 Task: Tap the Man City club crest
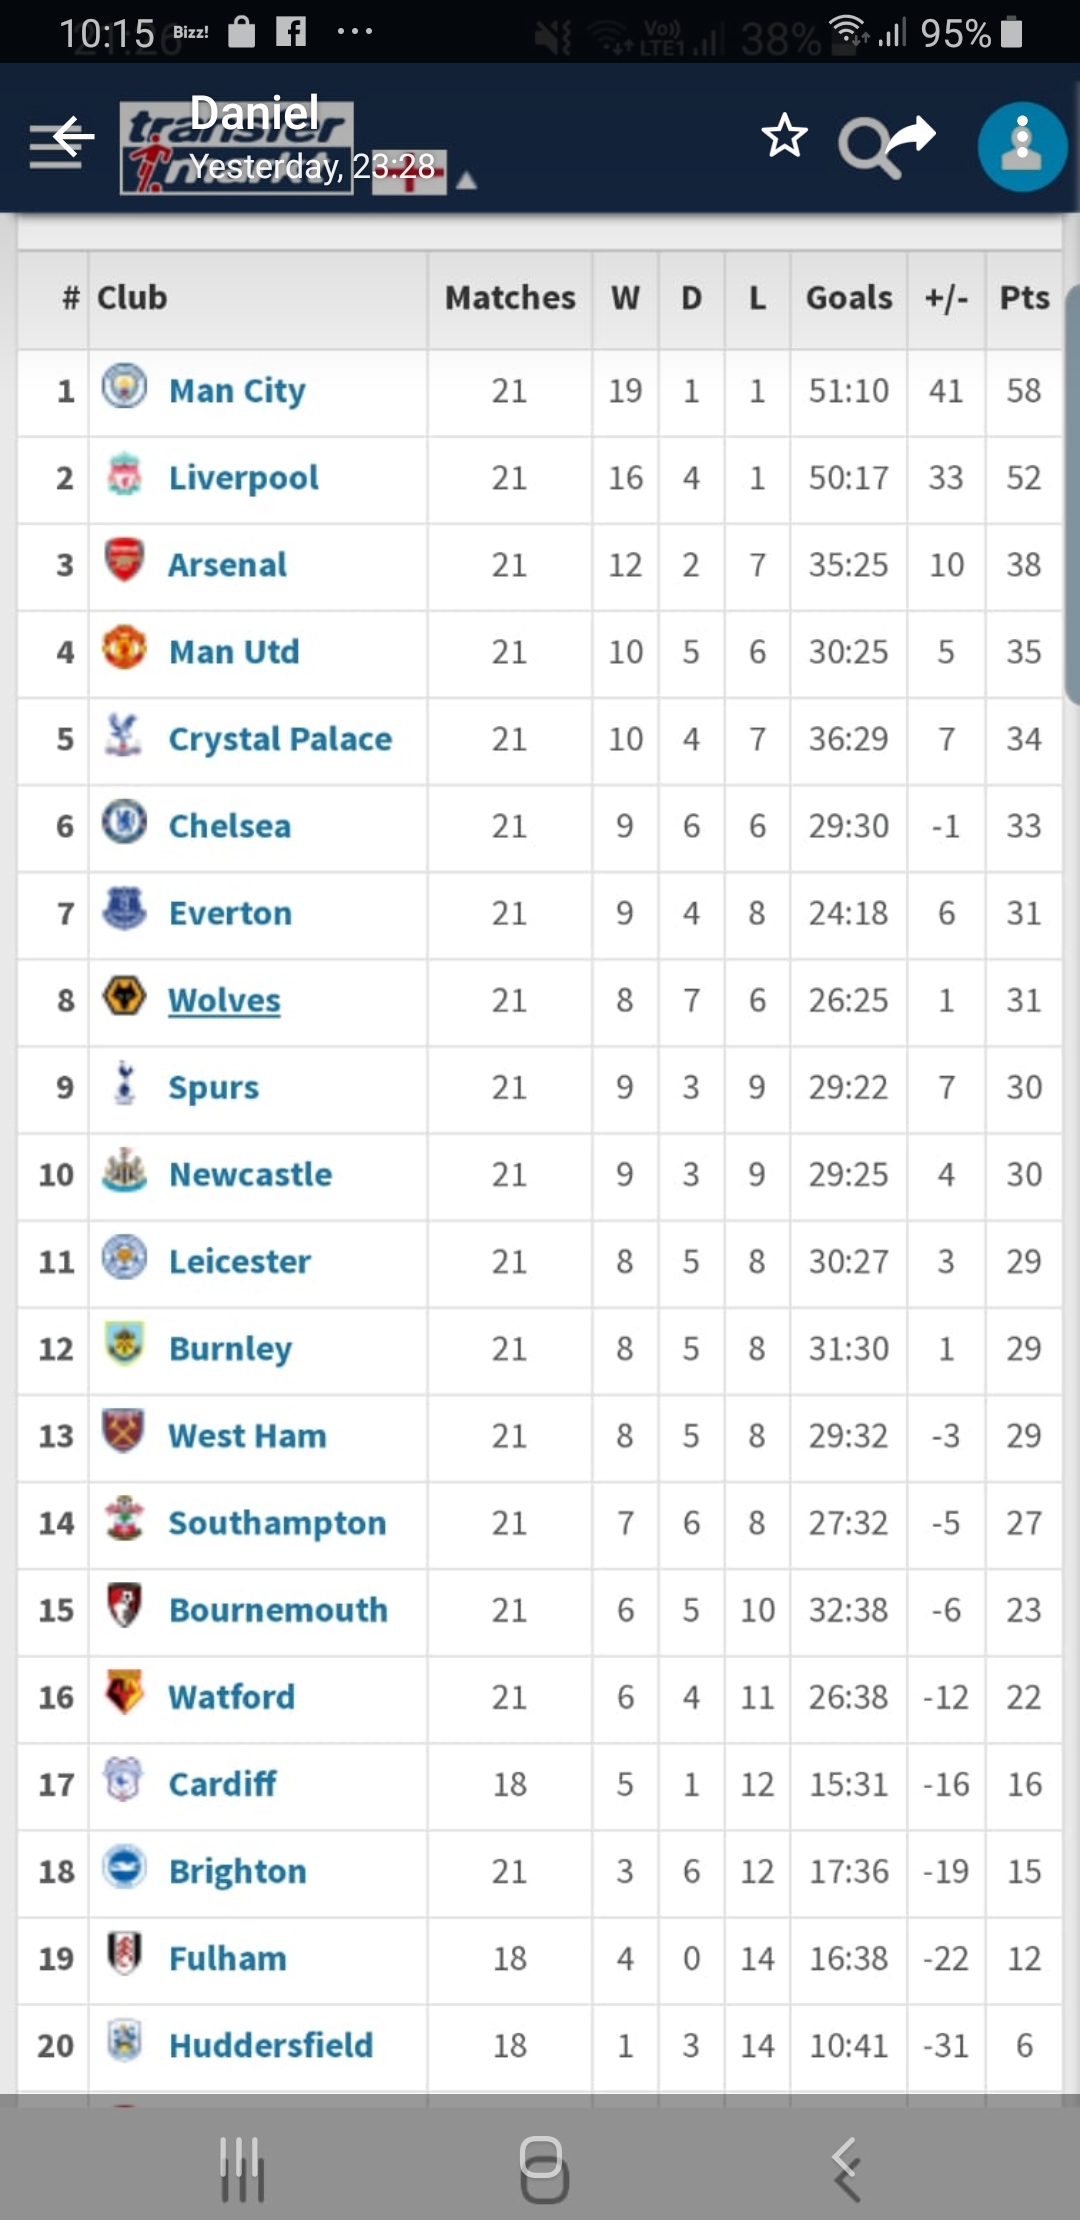coord(124,387)
